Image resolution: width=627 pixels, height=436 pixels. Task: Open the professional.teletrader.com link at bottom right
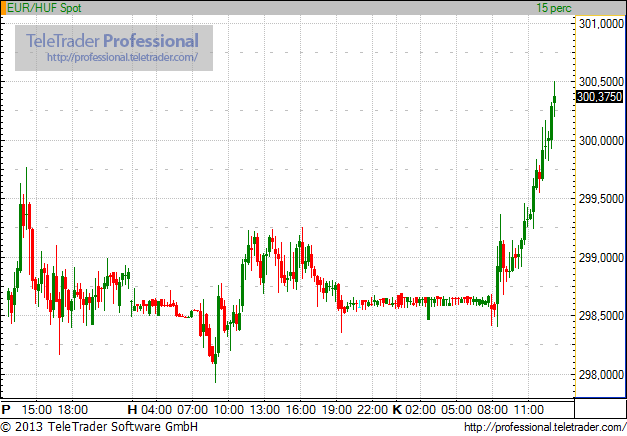(x=545, y=427)
